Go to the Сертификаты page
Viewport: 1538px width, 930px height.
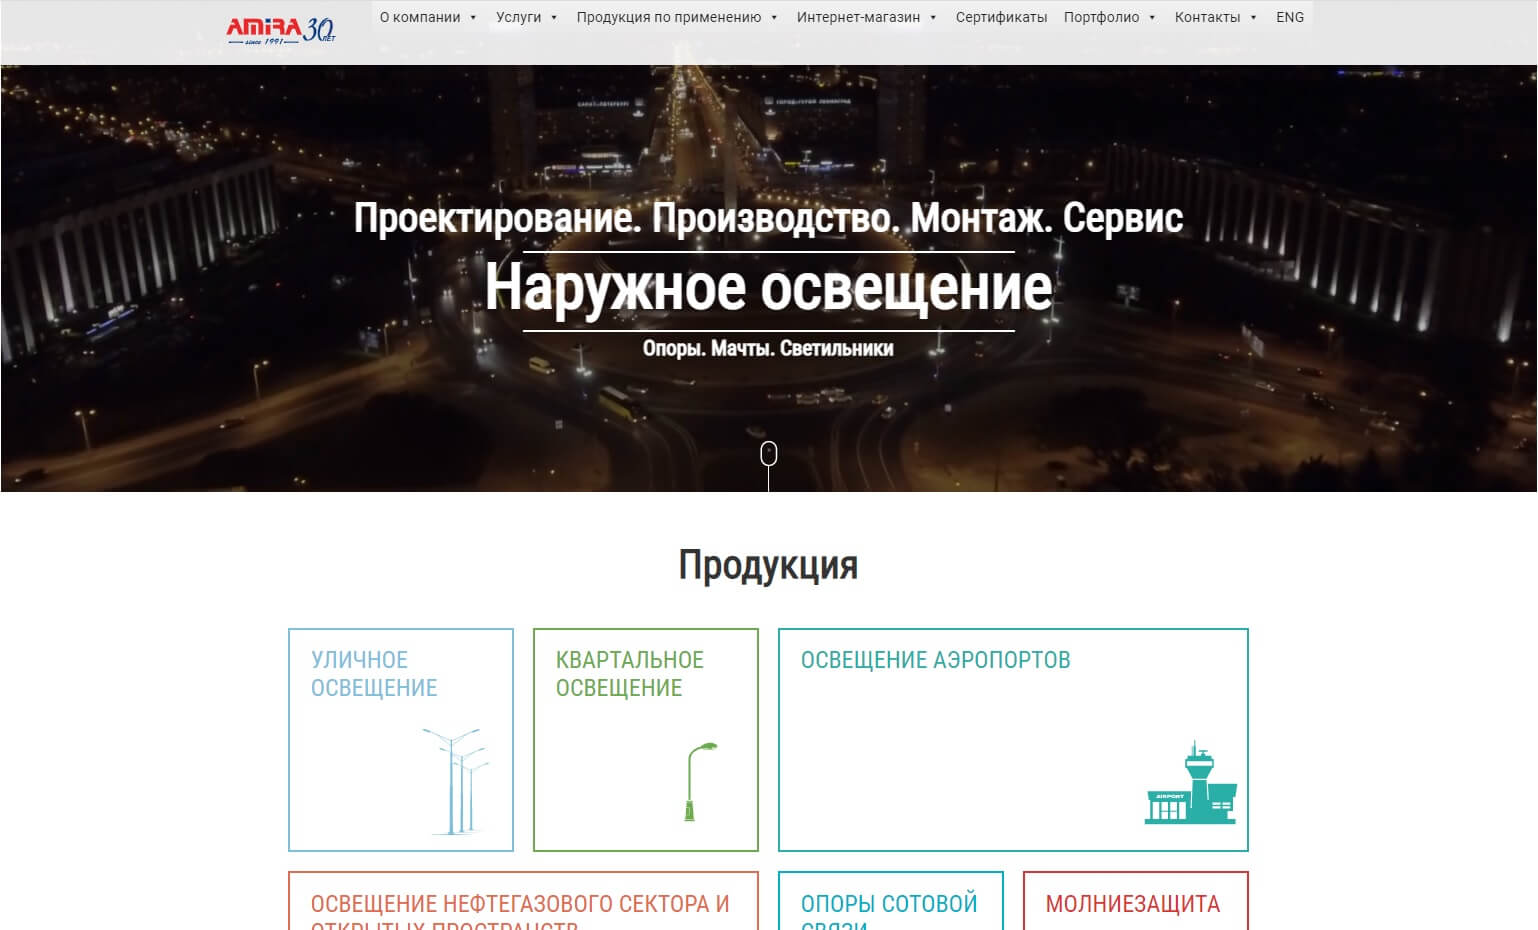(x=1001, y=17)
